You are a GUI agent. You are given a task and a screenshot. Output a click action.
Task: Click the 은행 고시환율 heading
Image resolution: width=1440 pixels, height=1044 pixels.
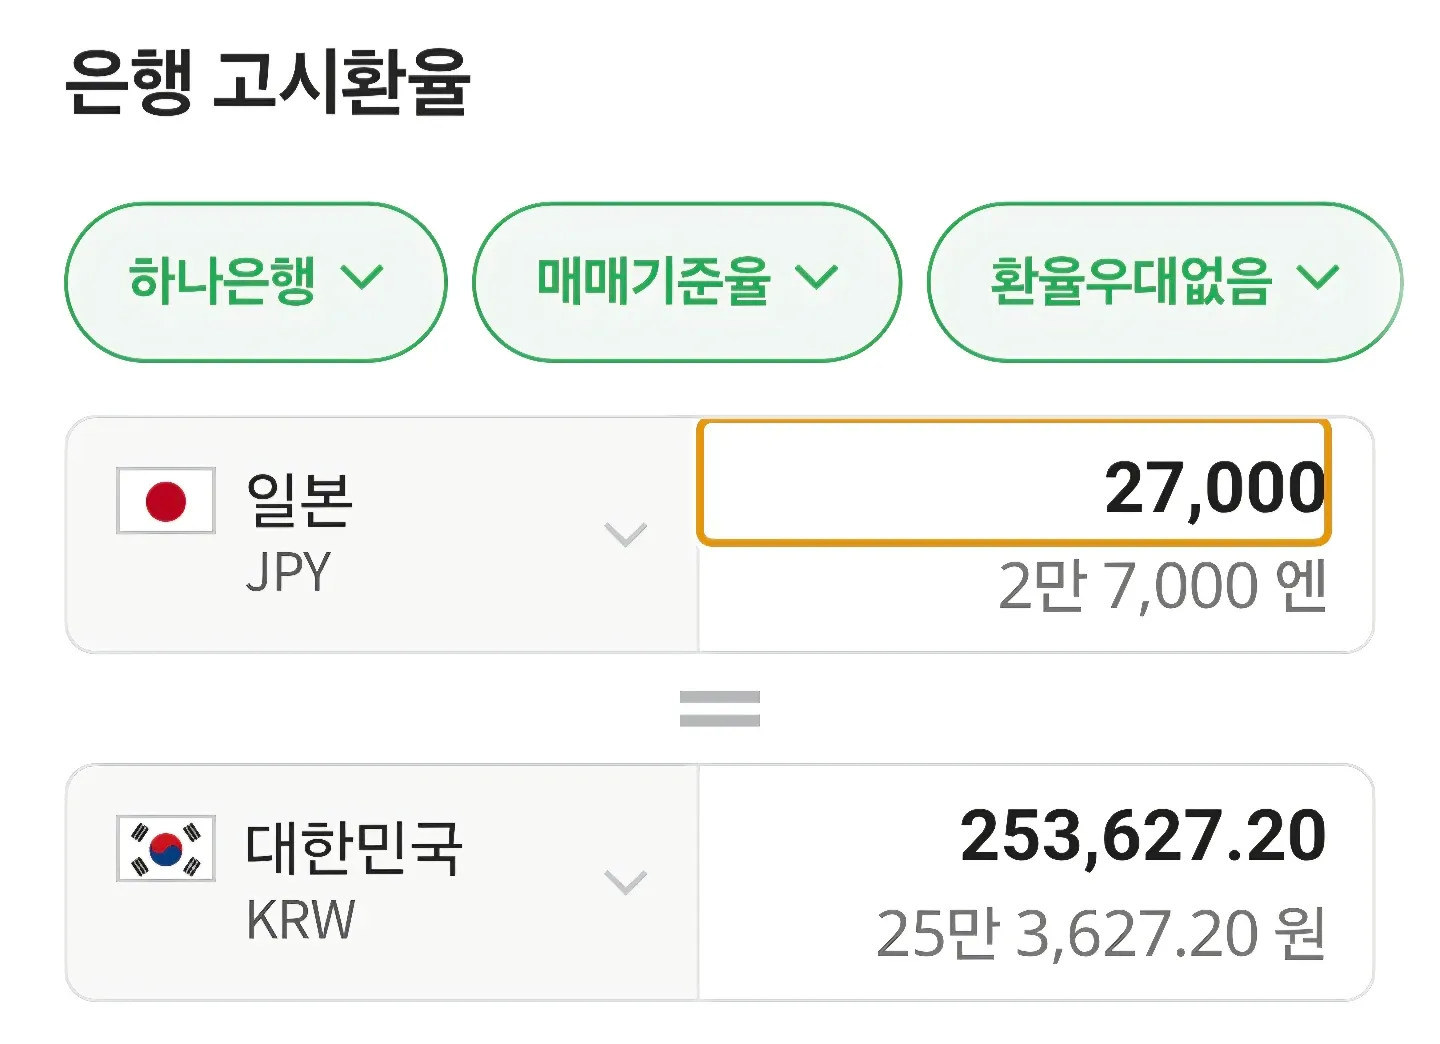(x=267, y=82)
